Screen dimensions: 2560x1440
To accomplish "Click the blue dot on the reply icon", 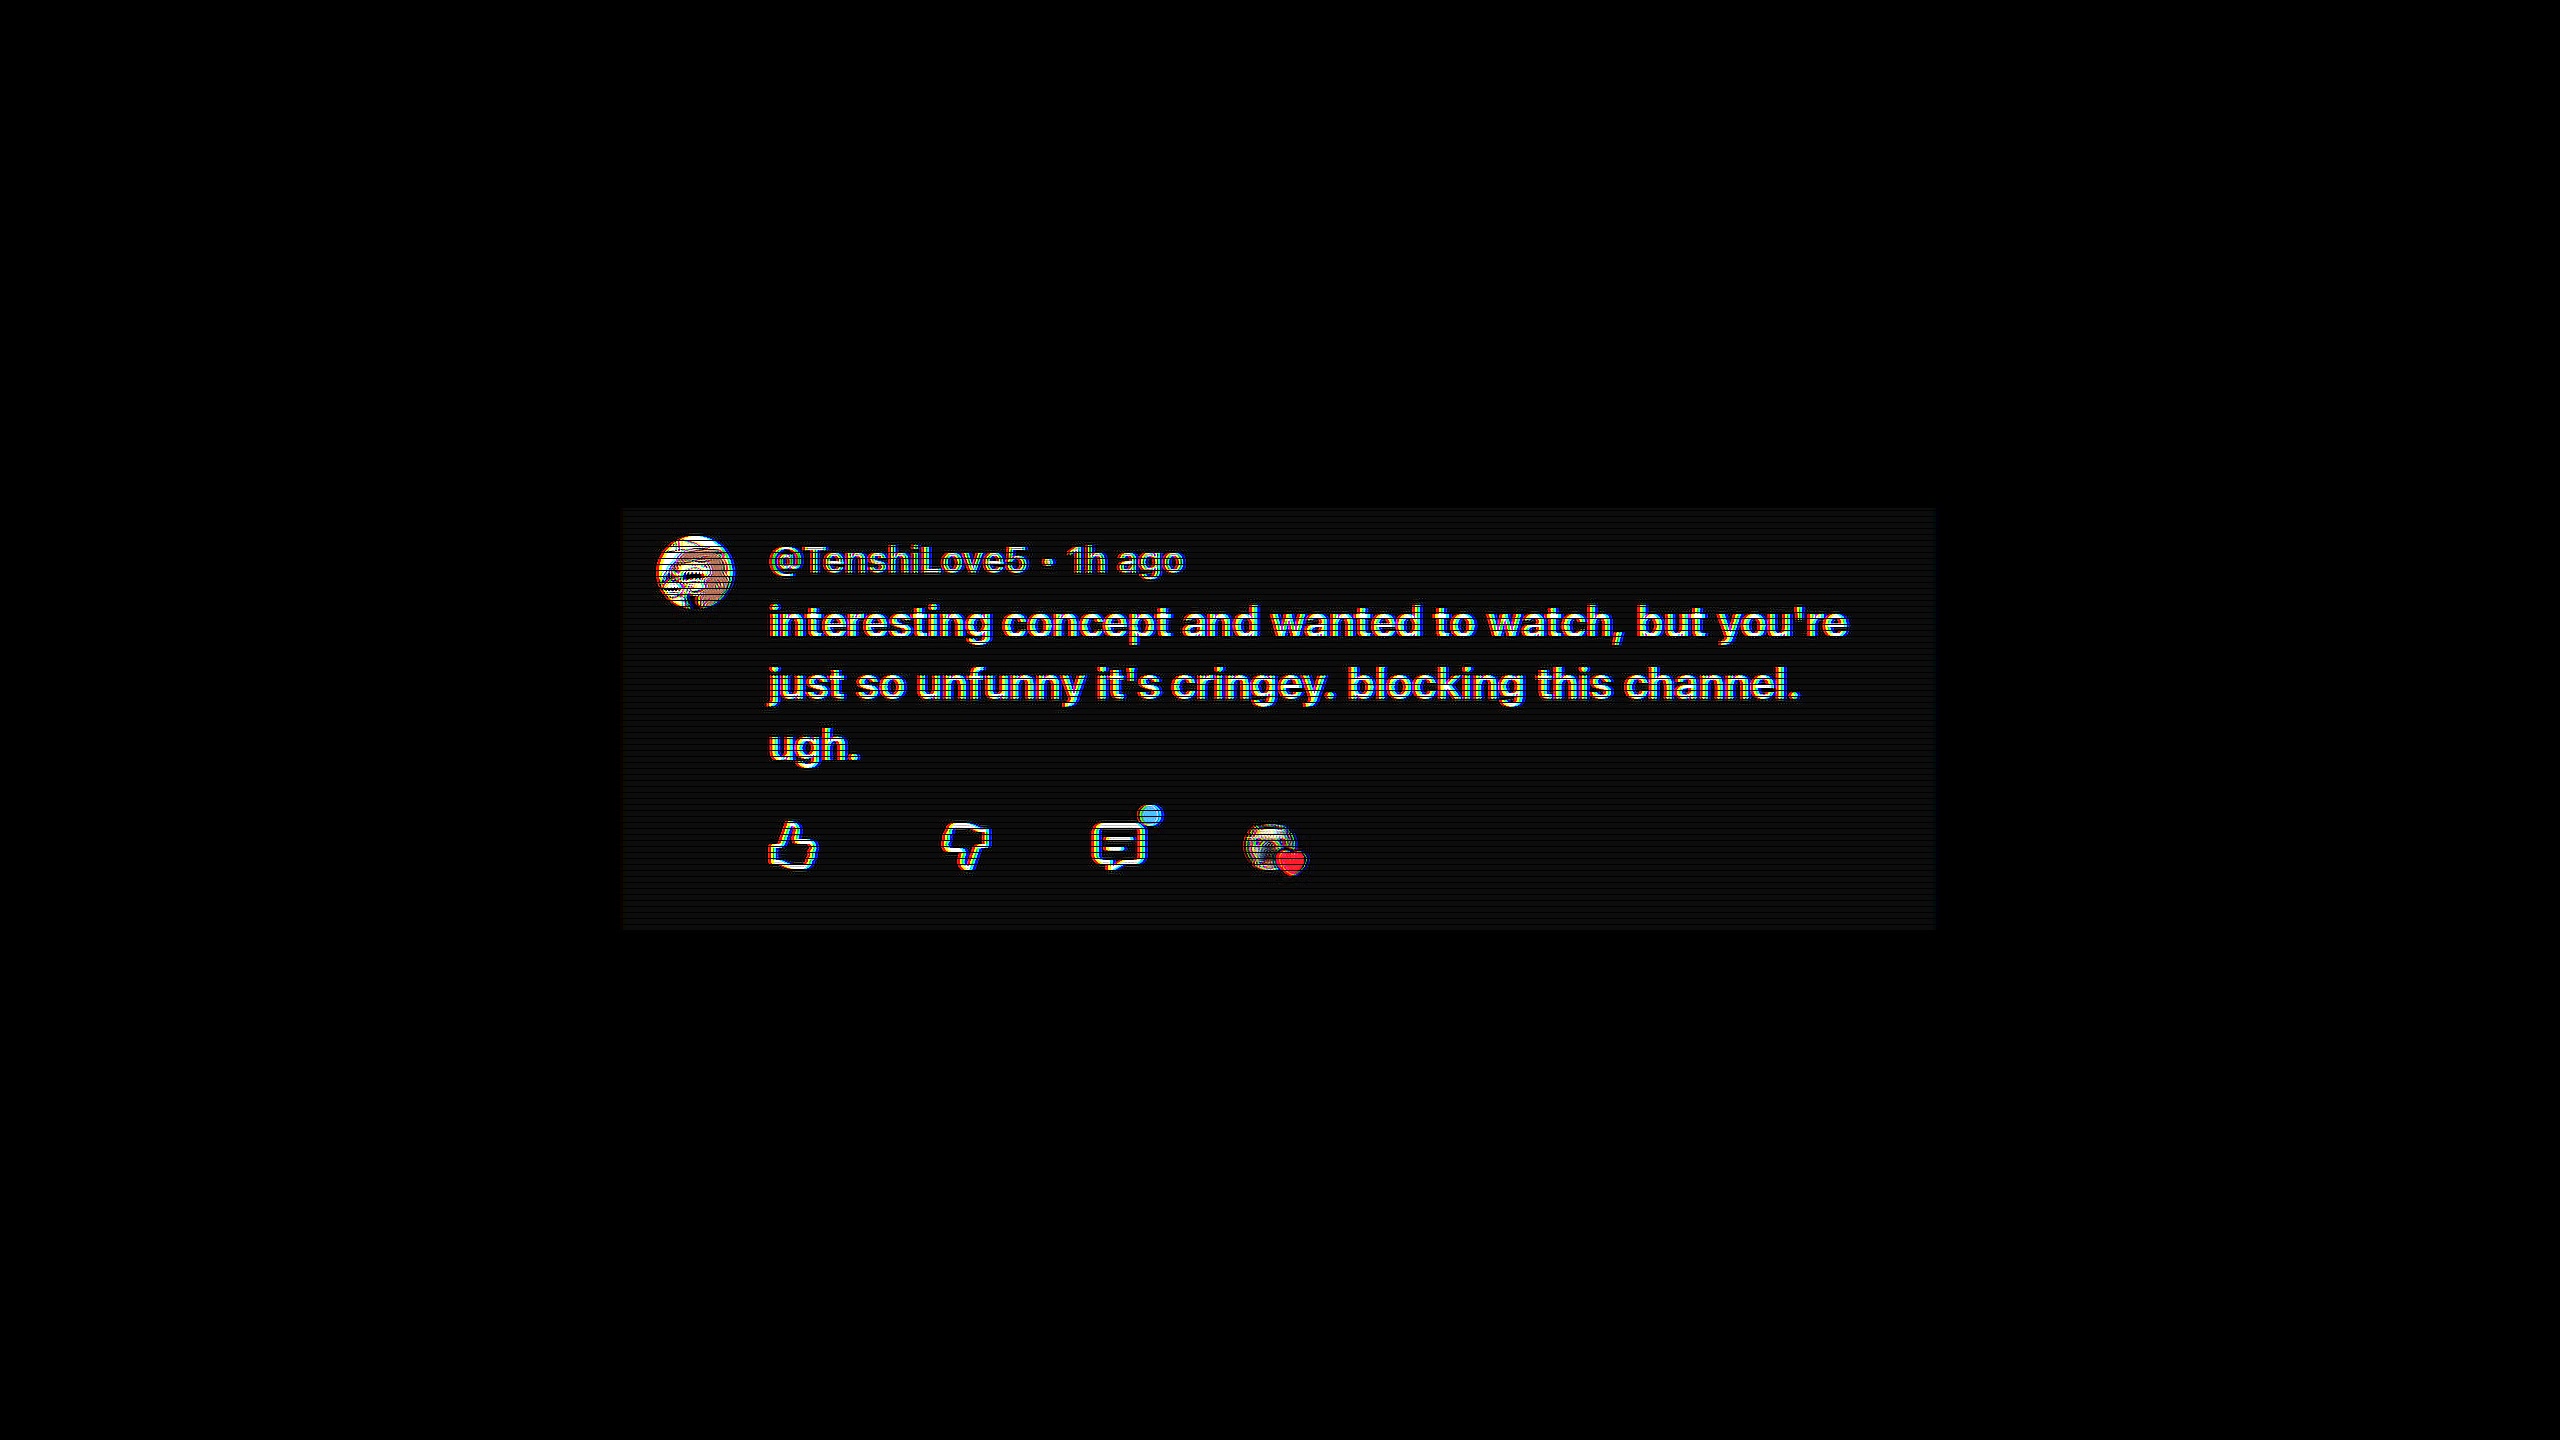I will pos(1151,816).
